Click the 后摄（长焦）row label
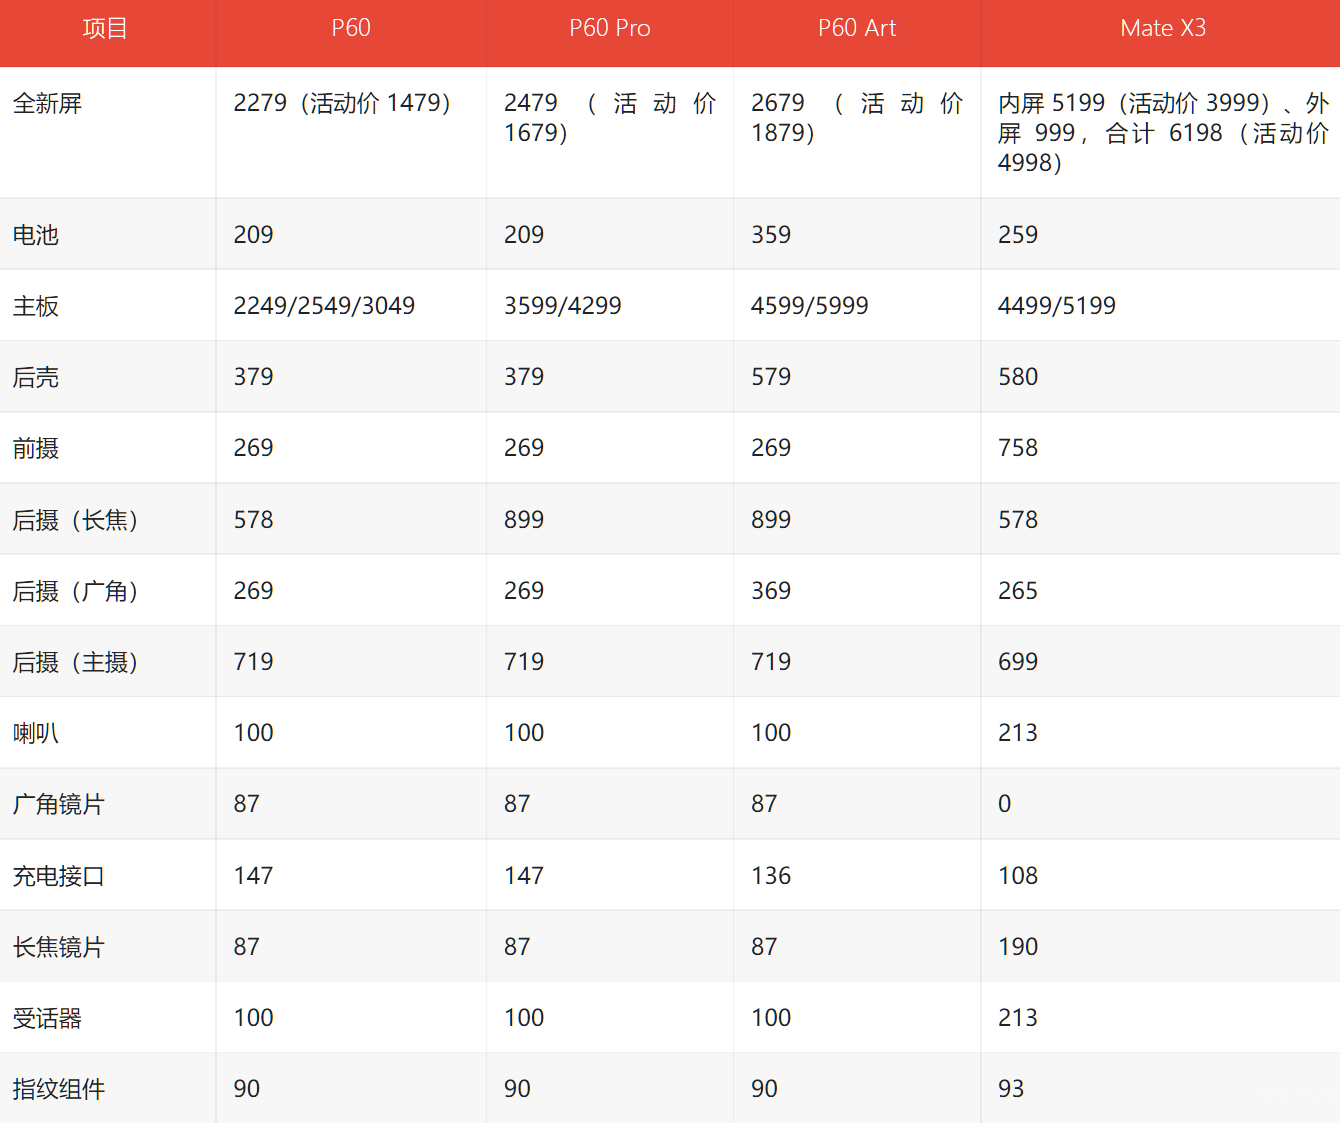1340x1123 pixels. coord(76,520)
